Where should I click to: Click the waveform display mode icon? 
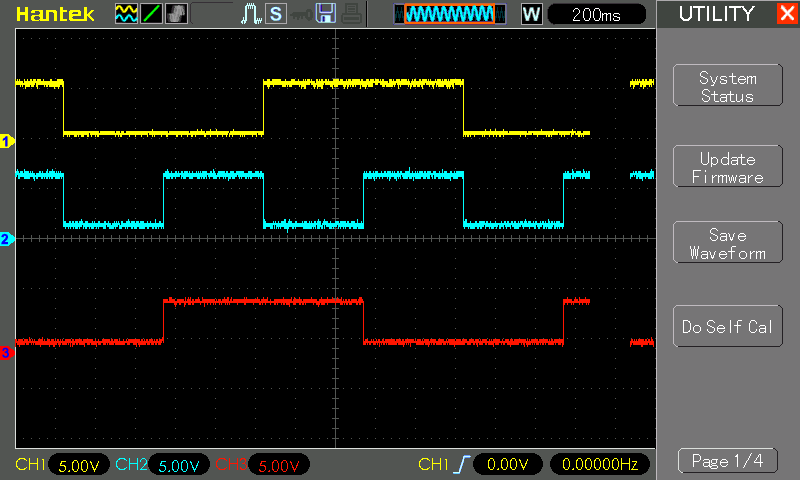click(126, 14)
